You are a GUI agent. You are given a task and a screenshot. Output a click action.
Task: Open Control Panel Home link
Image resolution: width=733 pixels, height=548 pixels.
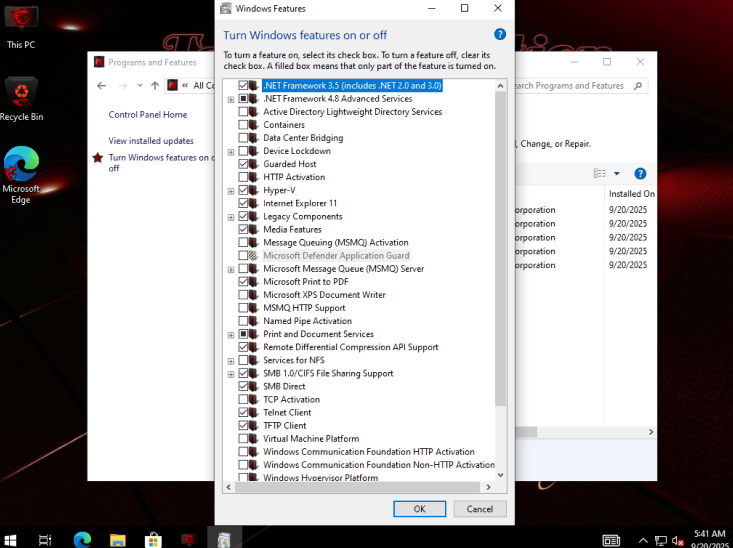148,115
